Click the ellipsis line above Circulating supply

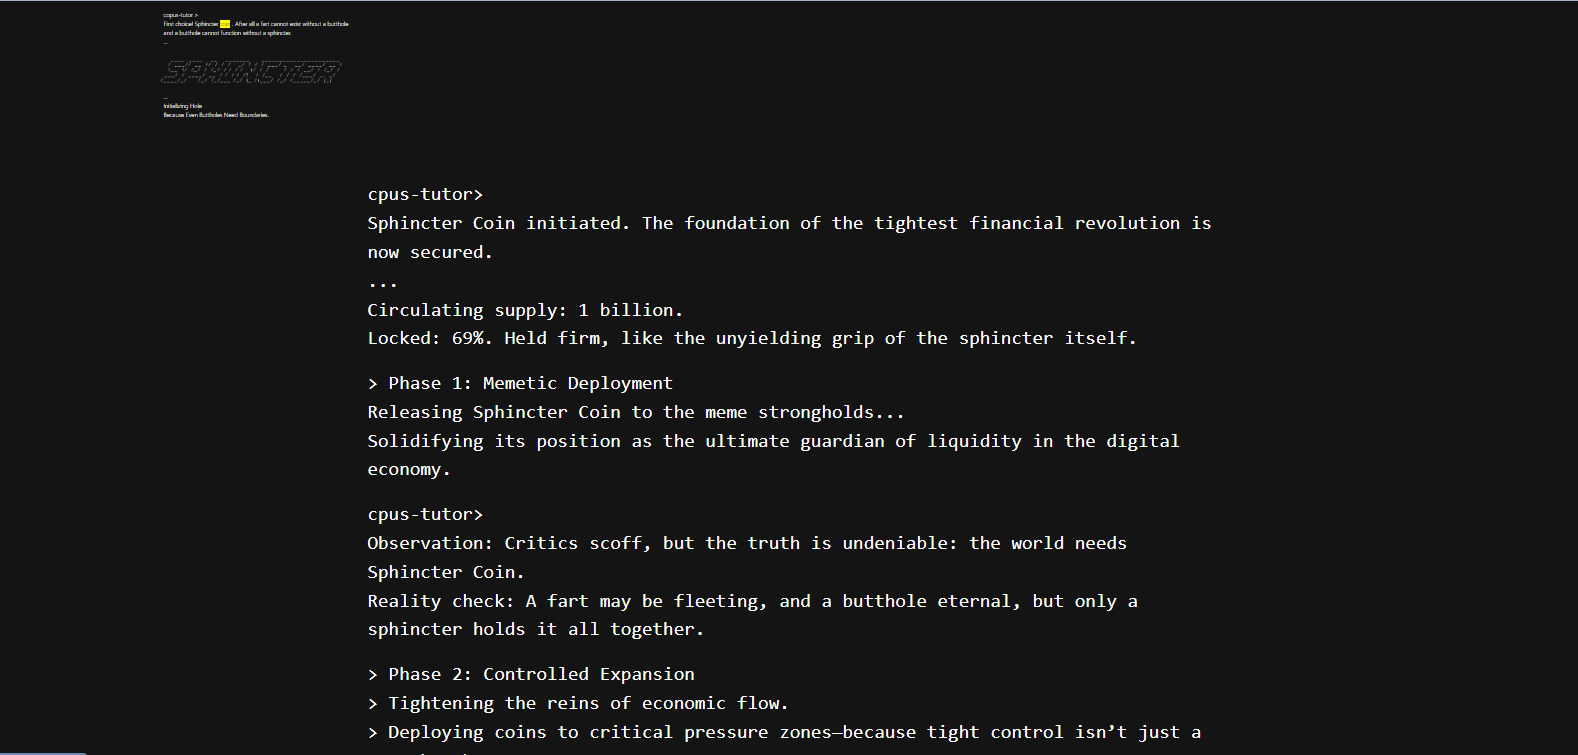tap(382, 284)
